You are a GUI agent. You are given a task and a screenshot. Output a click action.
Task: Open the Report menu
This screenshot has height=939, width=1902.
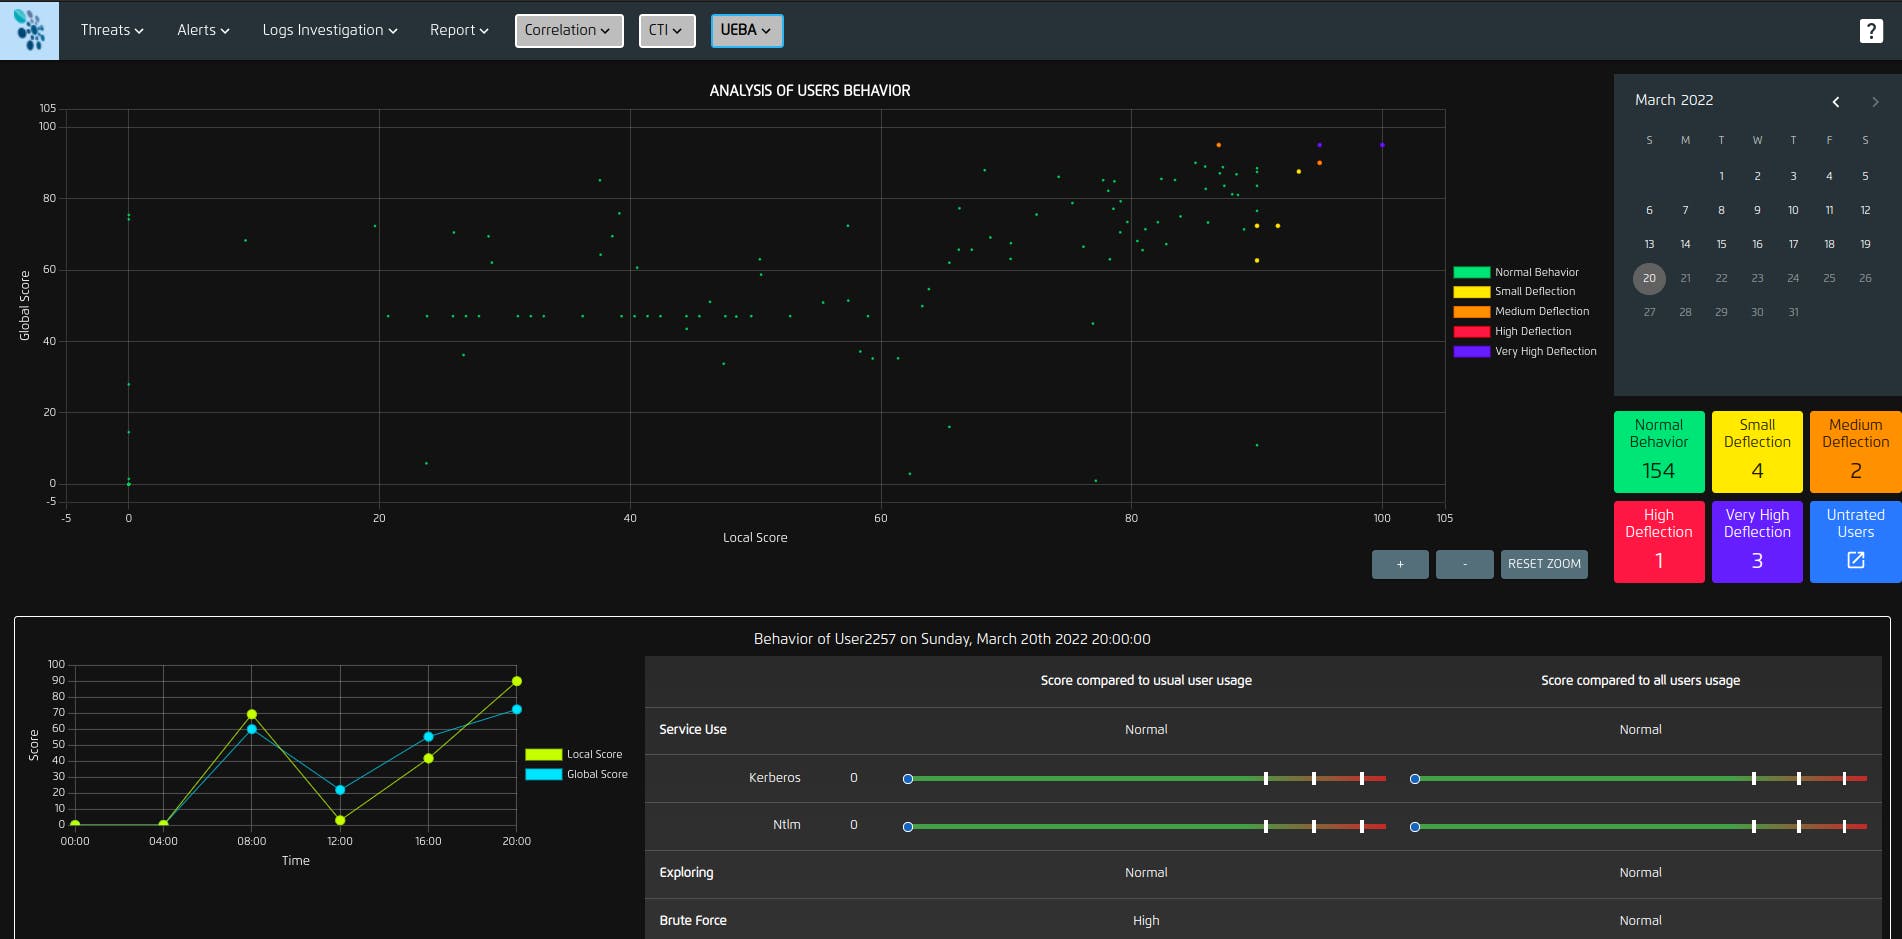click(459, 30)
